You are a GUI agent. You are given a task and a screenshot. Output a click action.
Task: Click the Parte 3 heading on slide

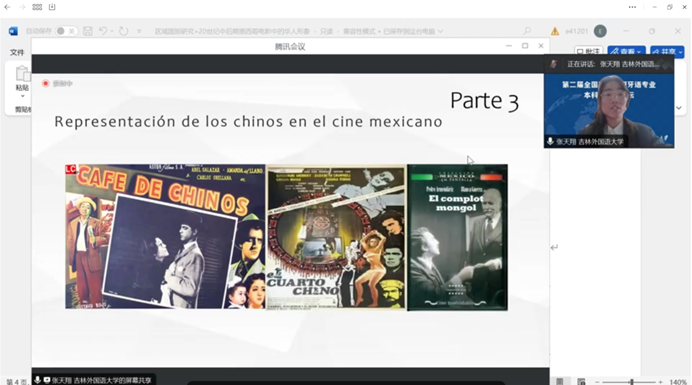tap(484, 101)
